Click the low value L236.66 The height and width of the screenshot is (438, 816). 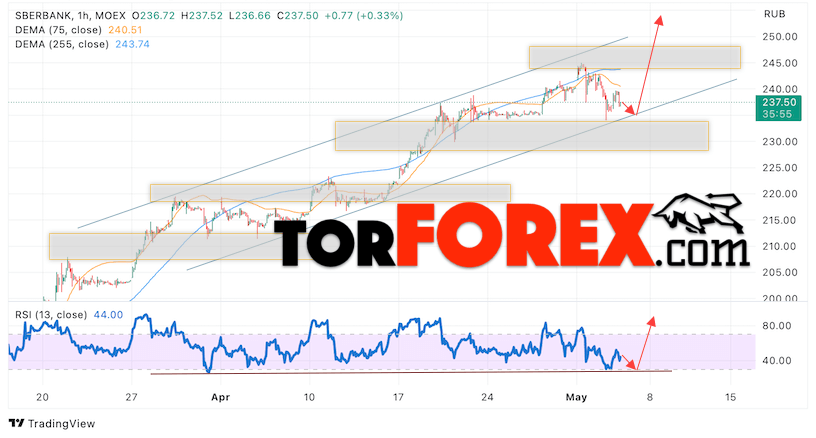(250, 16)
